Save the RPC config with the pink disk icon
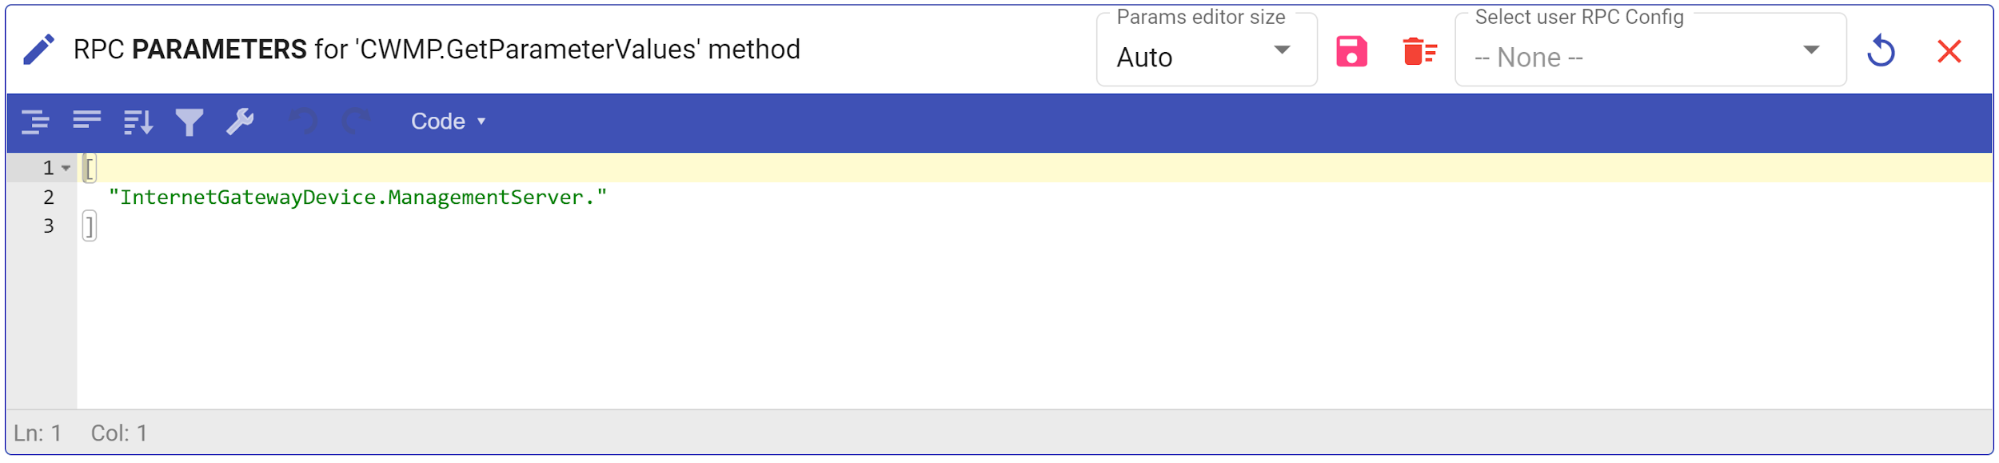The height and width of the screenshot is (463, 1999). coord(1351,51)
